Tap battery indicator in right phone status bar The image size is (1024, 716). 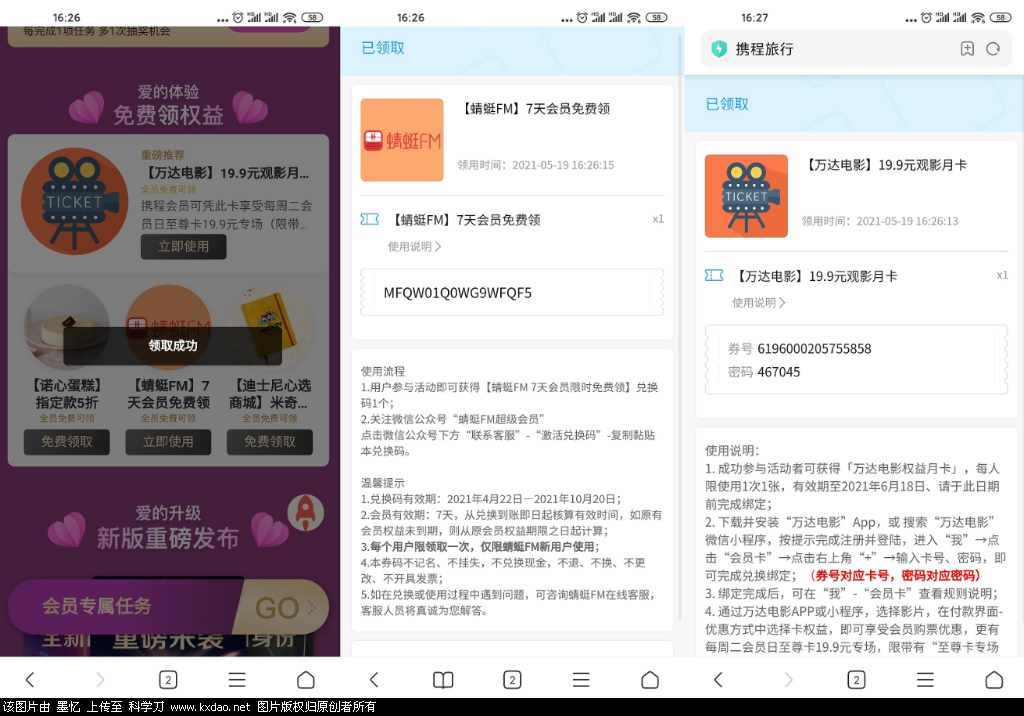1000,18
